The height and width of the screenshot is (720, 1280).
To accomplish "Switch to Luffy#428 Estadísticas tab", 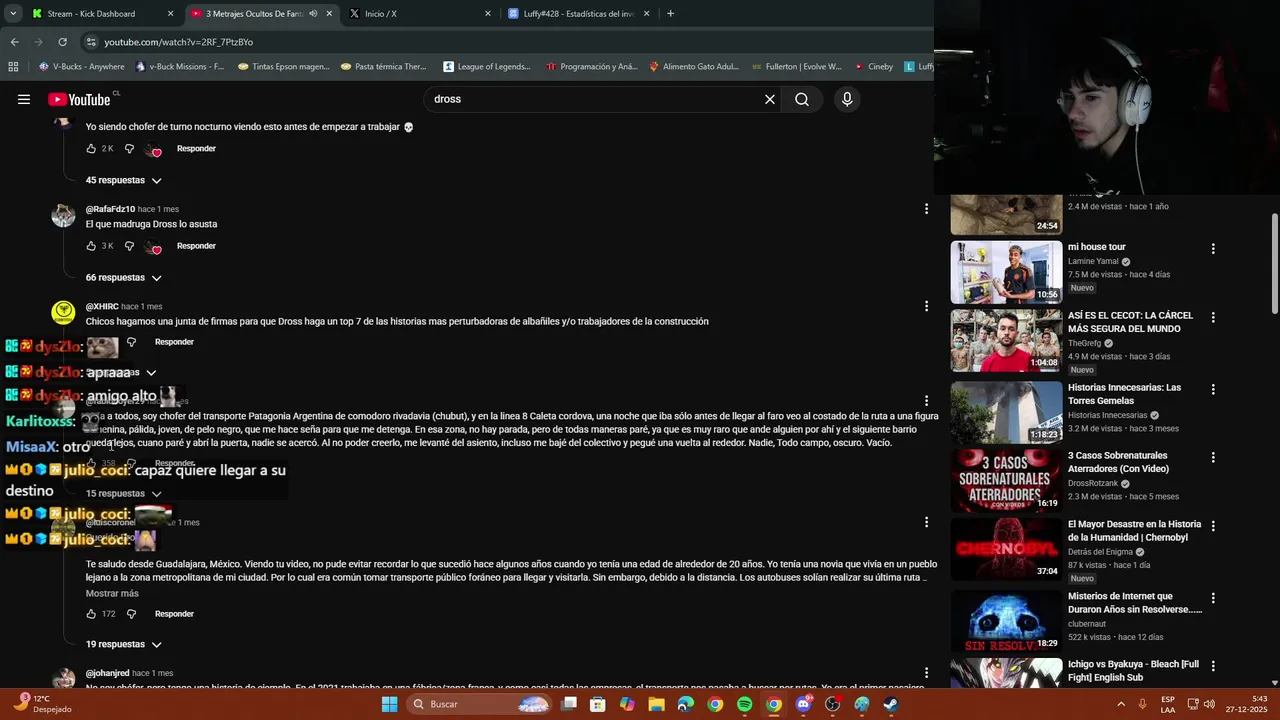I will click(579, 14).
